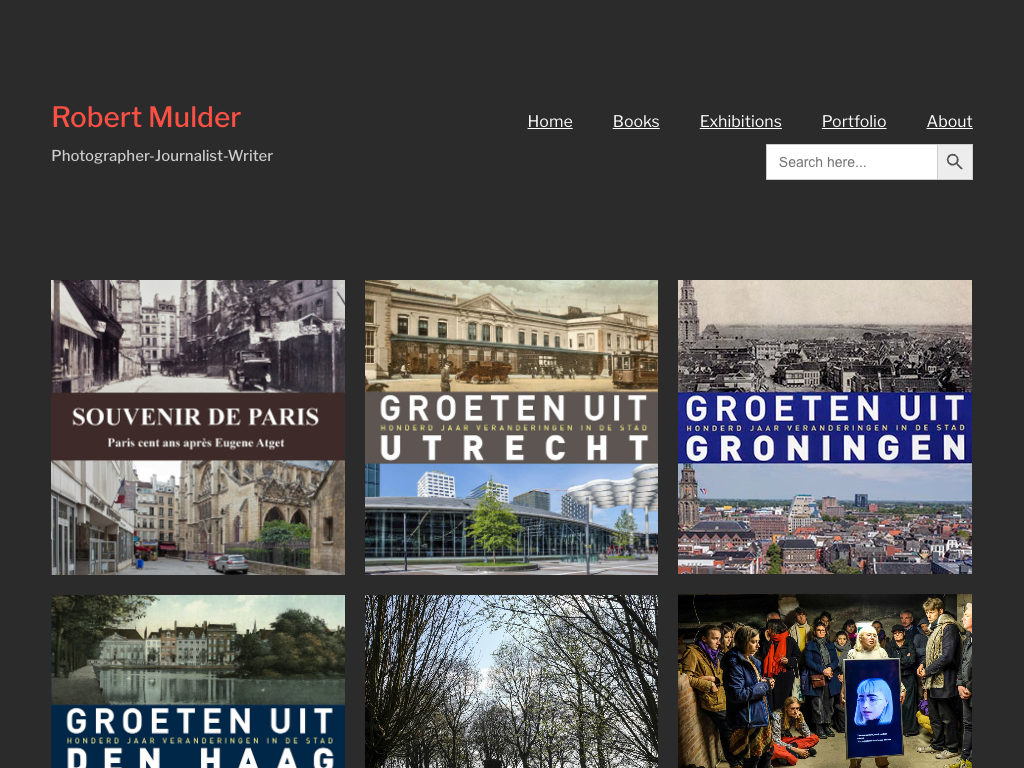Click the colour Groningen rooftops photo

[825, 519]
